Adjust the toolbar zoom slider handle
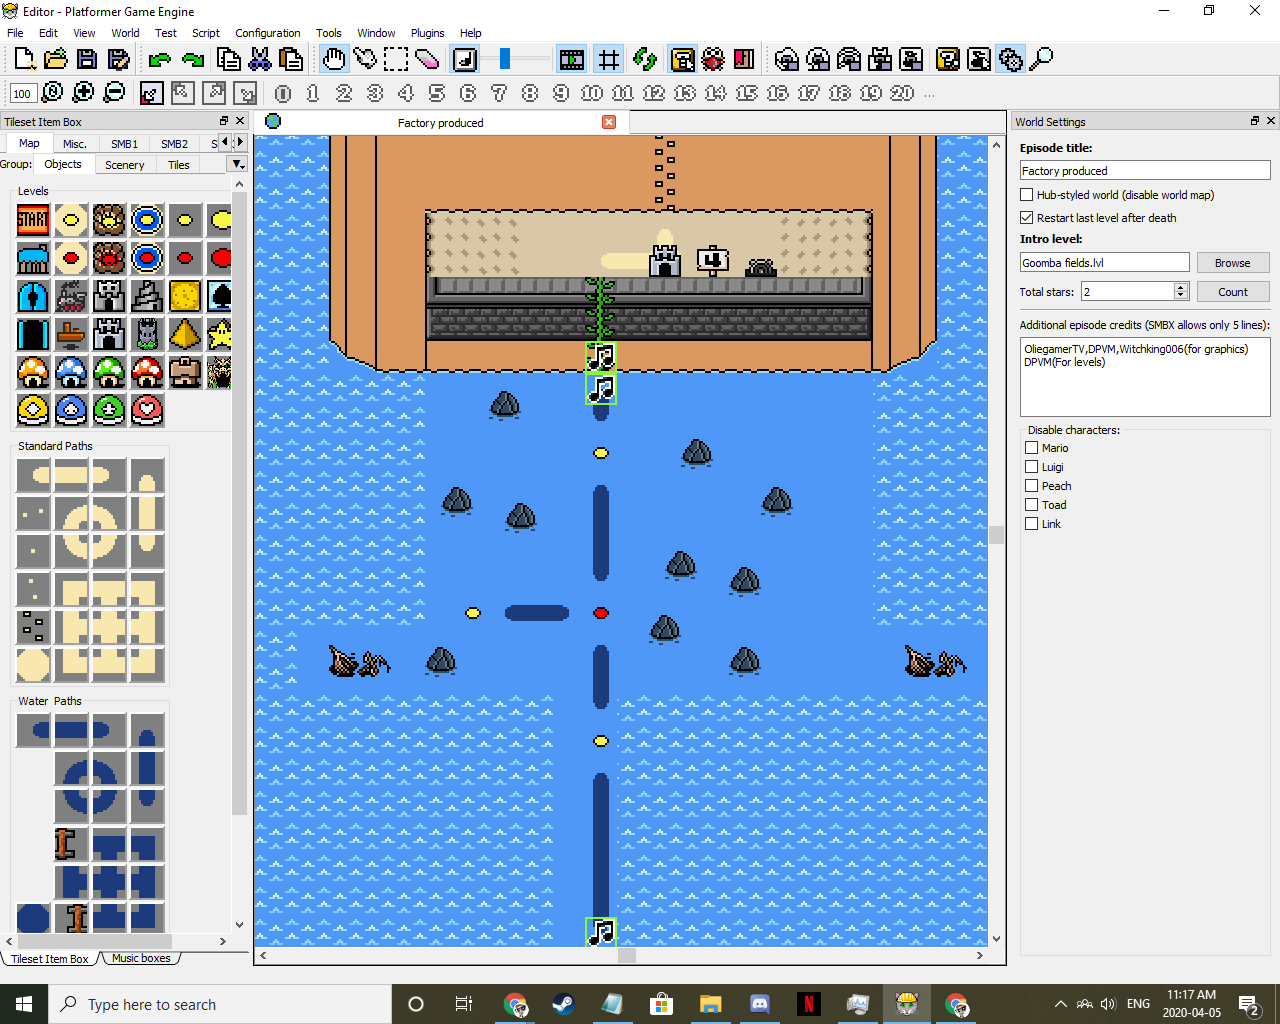 coord(505,59)
